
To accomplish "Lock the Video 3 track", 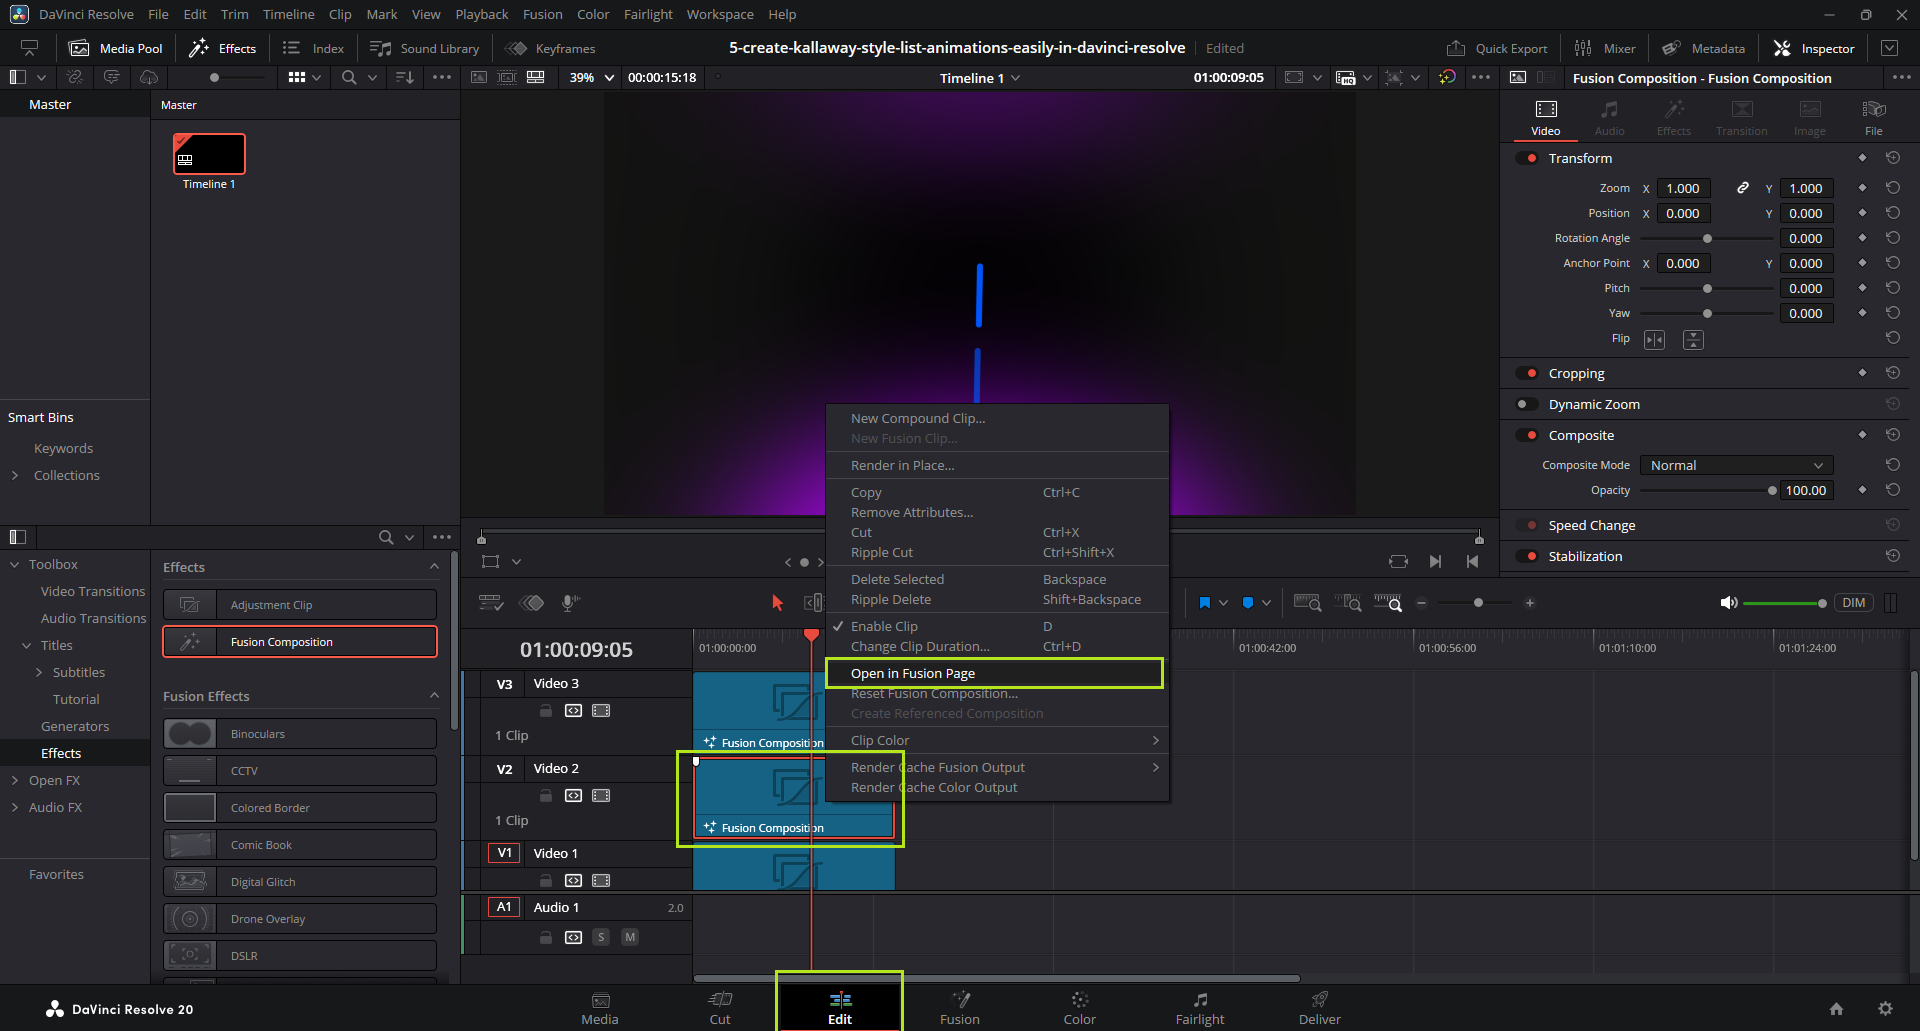I will (x=546, y=711).
